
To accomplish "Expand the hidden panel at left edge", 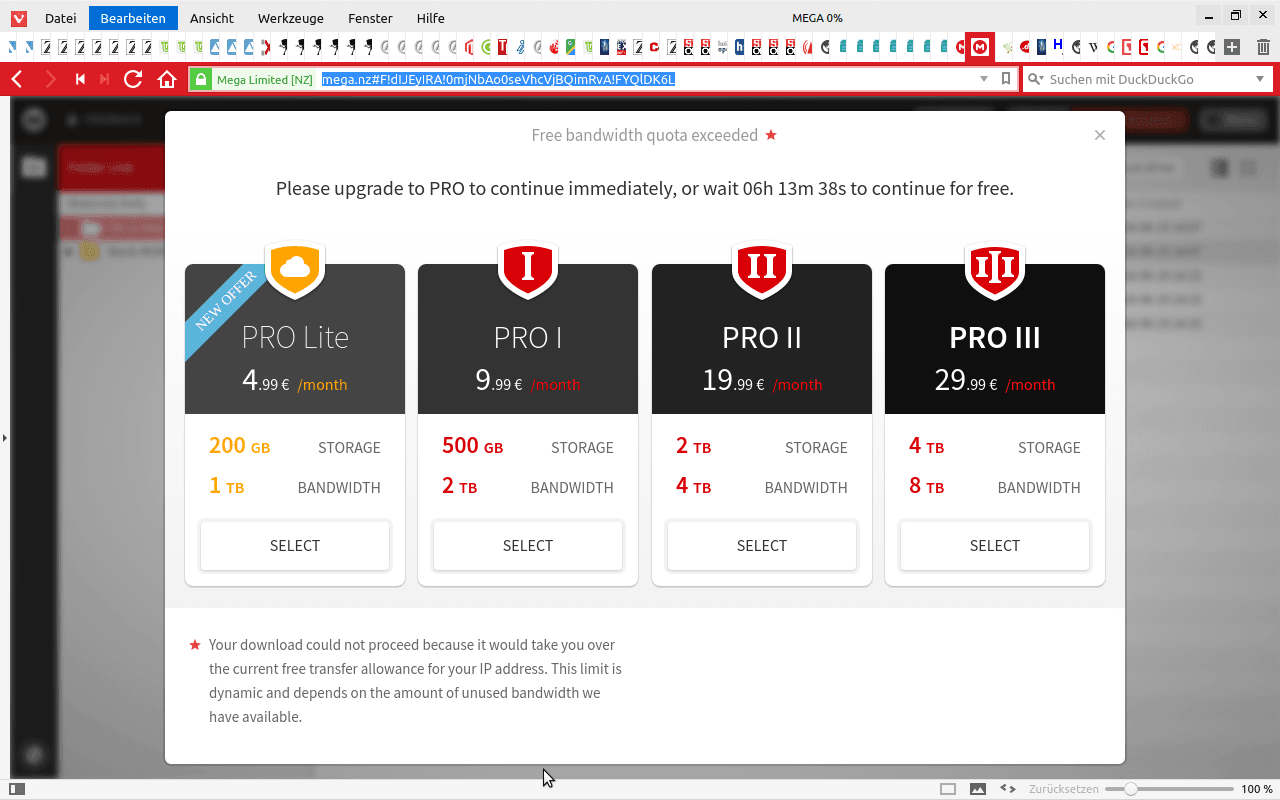I will coord(4,438).
